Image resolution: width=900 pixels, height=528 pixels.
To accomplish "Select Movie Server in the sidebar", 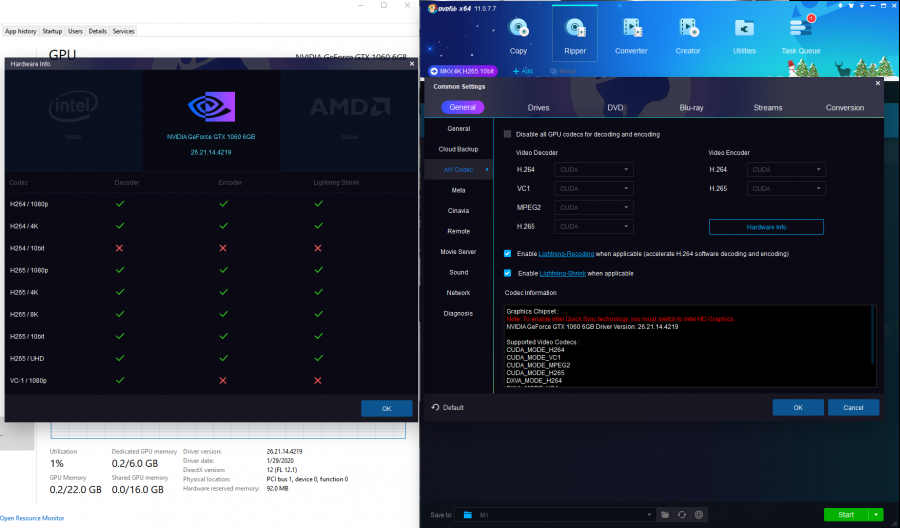I will 459,251.
